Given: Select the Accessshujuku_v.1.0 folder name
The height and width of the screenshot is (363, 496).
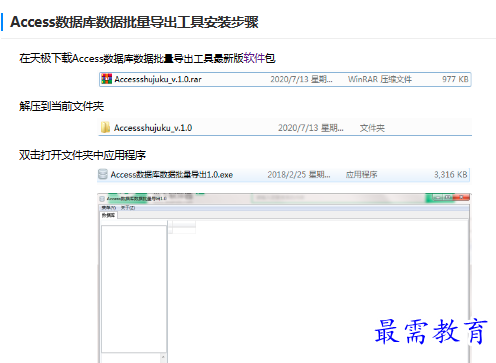Looking at the screenshot, I should tap(153, 128).
